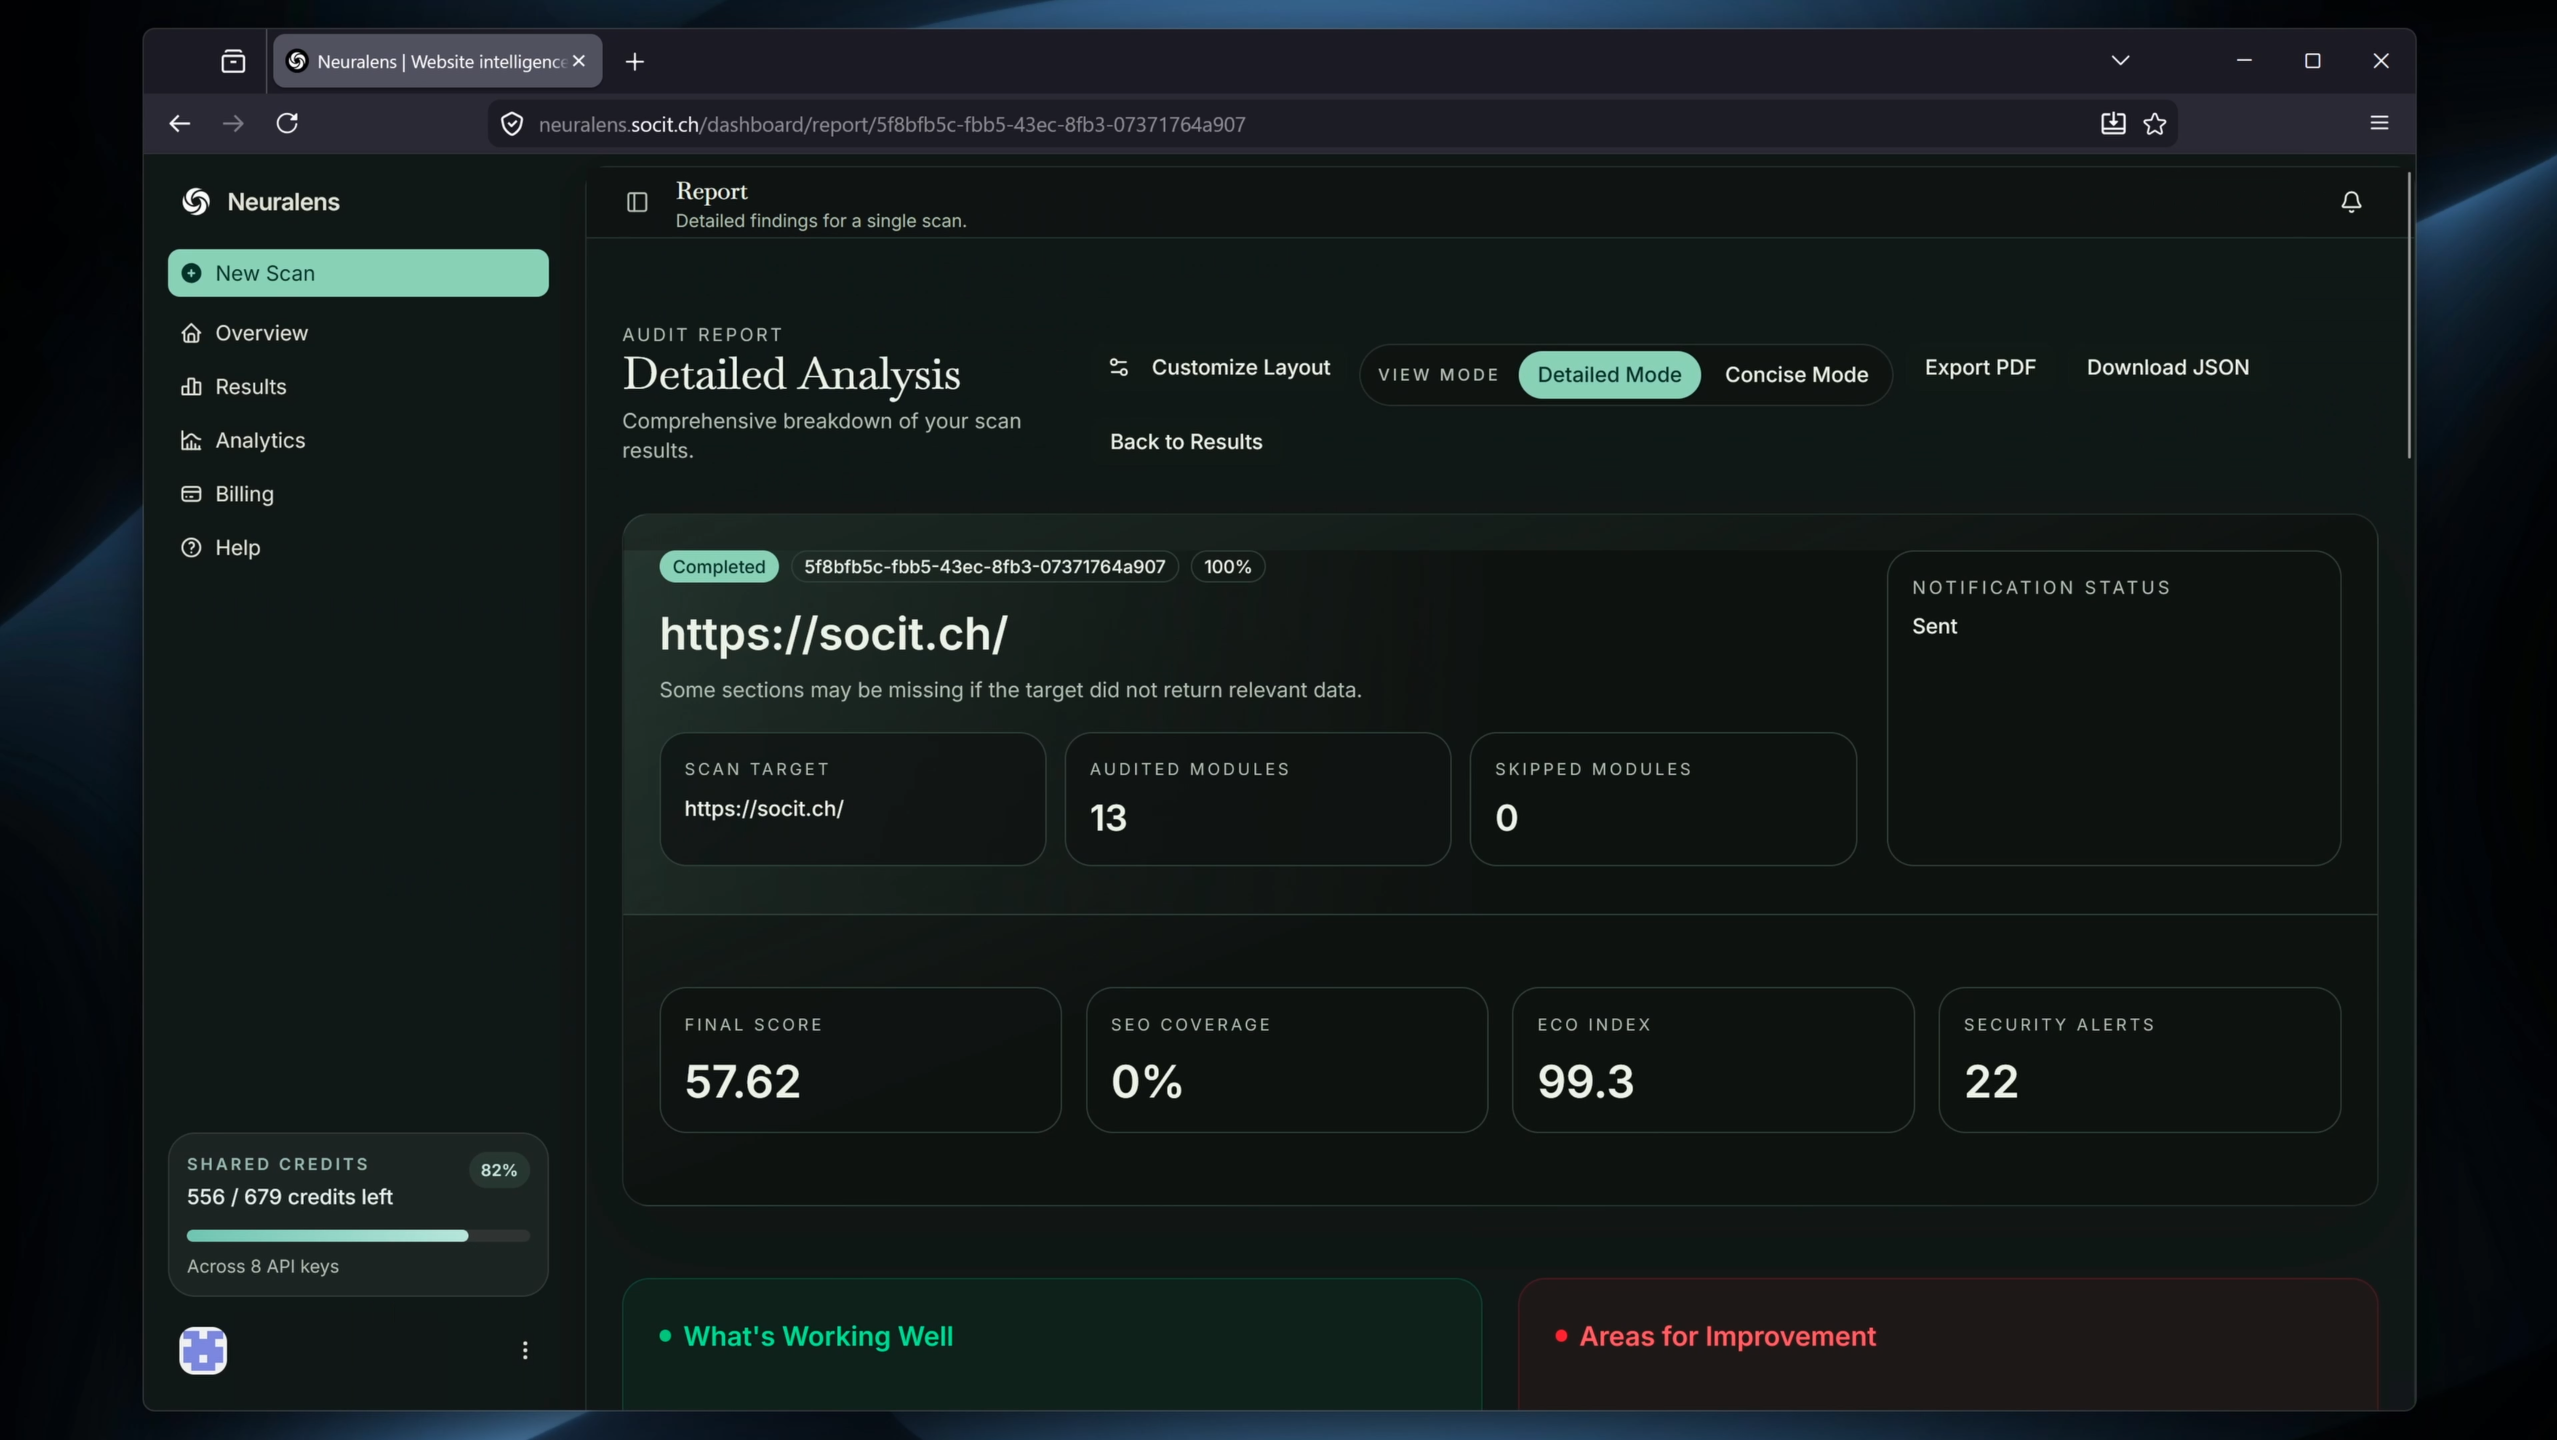Image resolution: width=2557 pixels, height=1440 pixels.
Task: Click the browser forward arrow
Action: [234, 123]
